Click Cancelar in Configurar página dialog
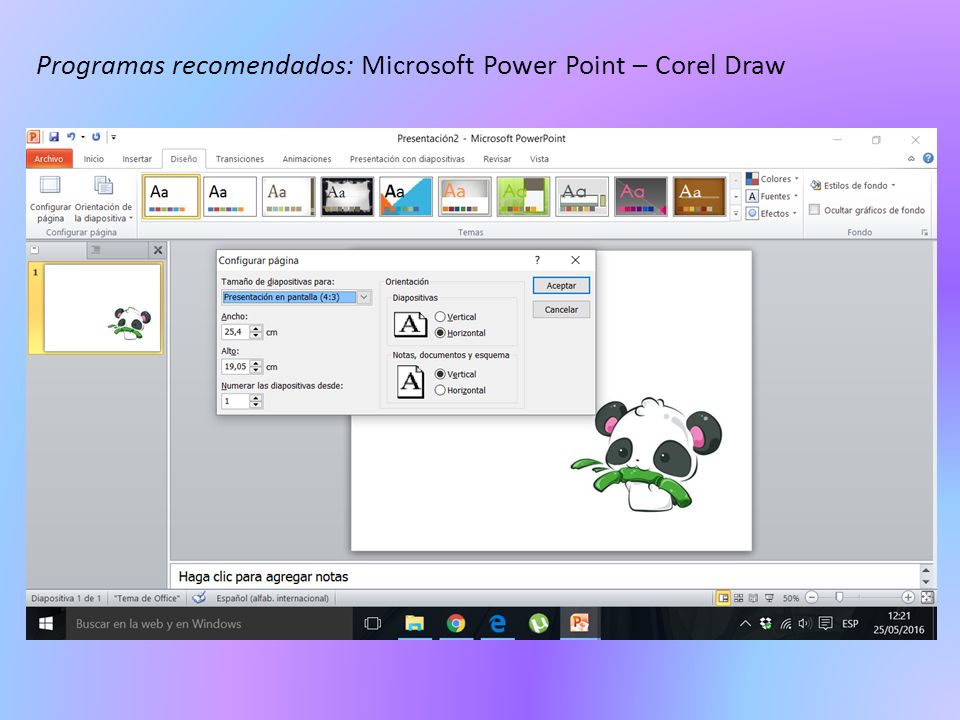Viewport: 960px width, 720px height. (x=561, y=309)
